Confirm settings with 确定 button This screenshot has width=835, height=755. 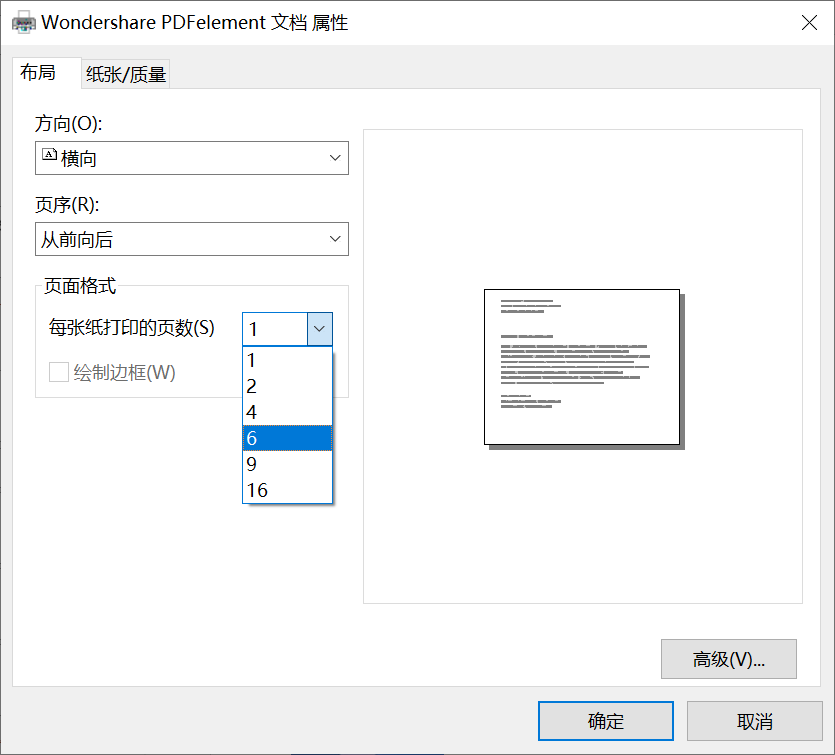click(x=605, y=720)
